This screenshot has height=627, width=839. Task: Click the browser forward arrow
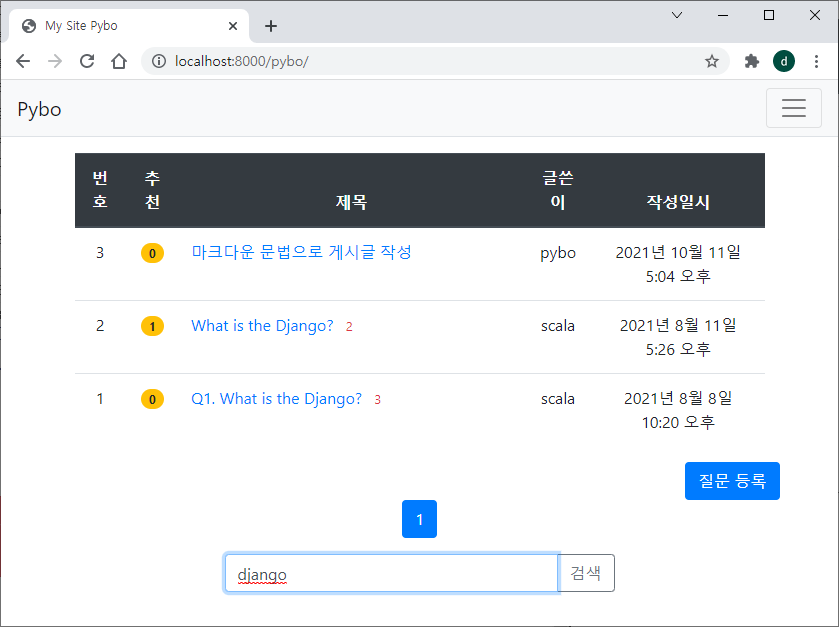coord(55,61)
